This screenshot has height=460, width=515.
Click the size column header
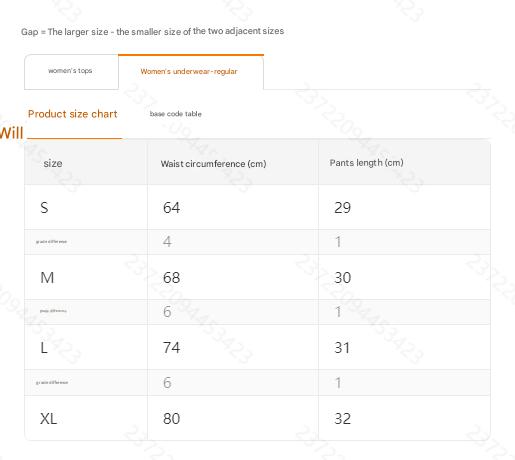[53, 163]
